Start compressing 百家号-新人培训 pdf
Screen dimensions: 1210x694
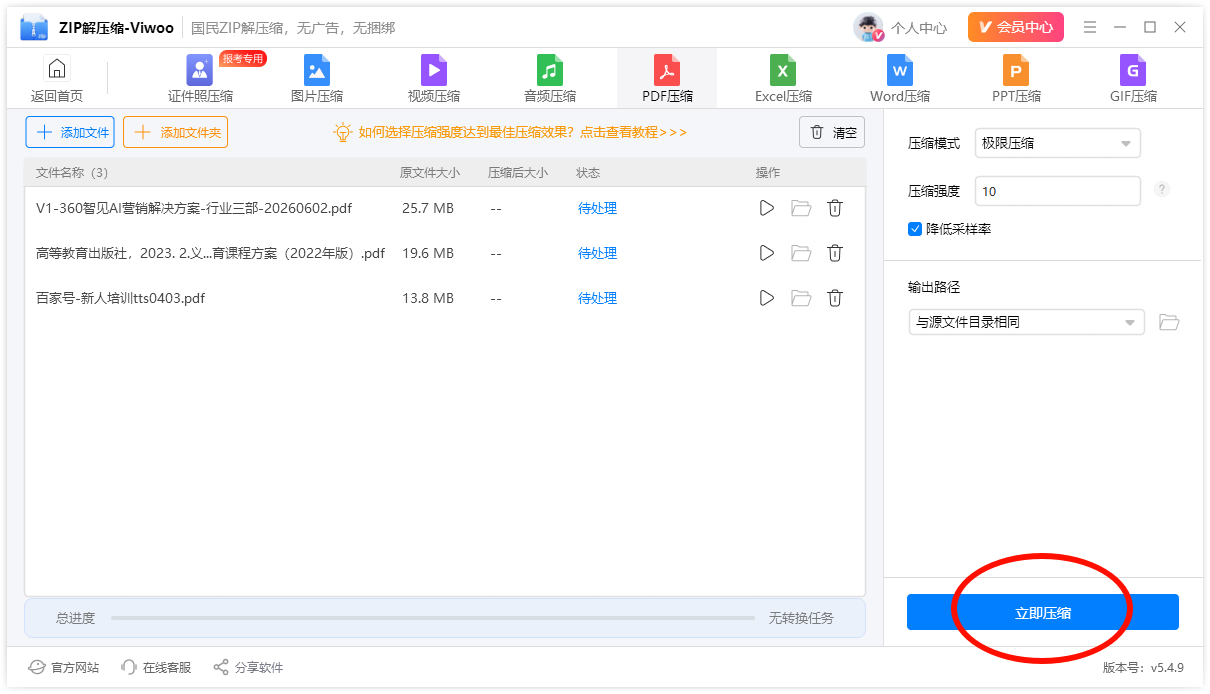767,298
